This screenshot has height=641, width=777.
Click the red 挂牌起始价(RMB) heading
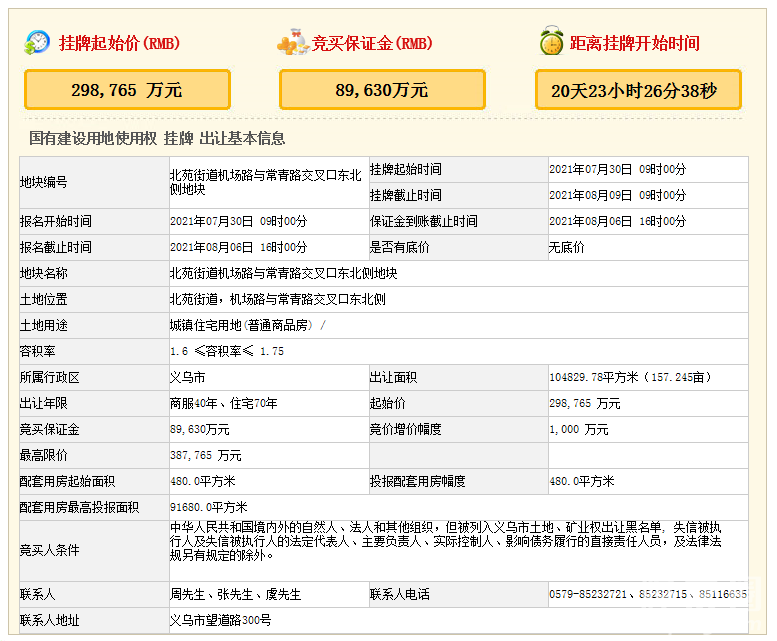click(119, 44)
